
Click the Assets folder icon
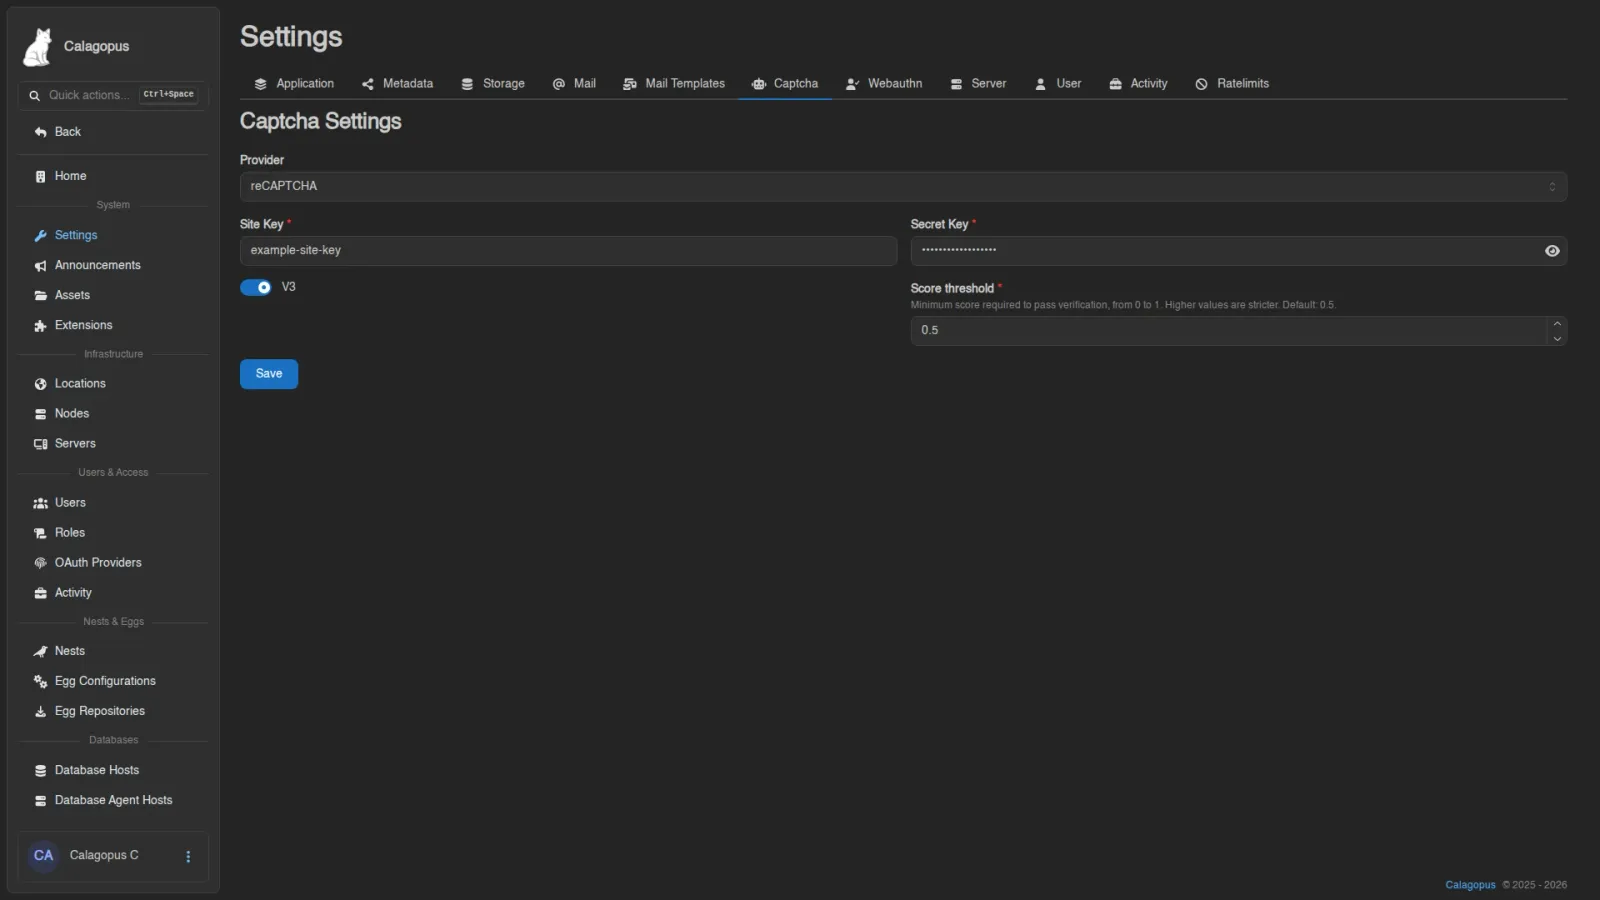coord(40,296)
